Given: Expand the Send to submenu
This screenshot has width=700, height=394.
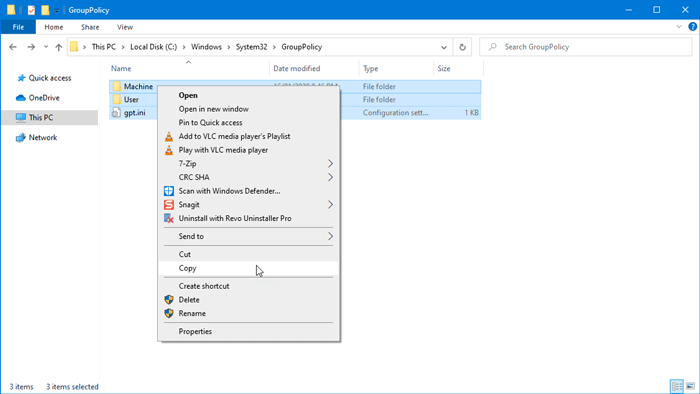Looking at the screenshot, I should [330, 236].
